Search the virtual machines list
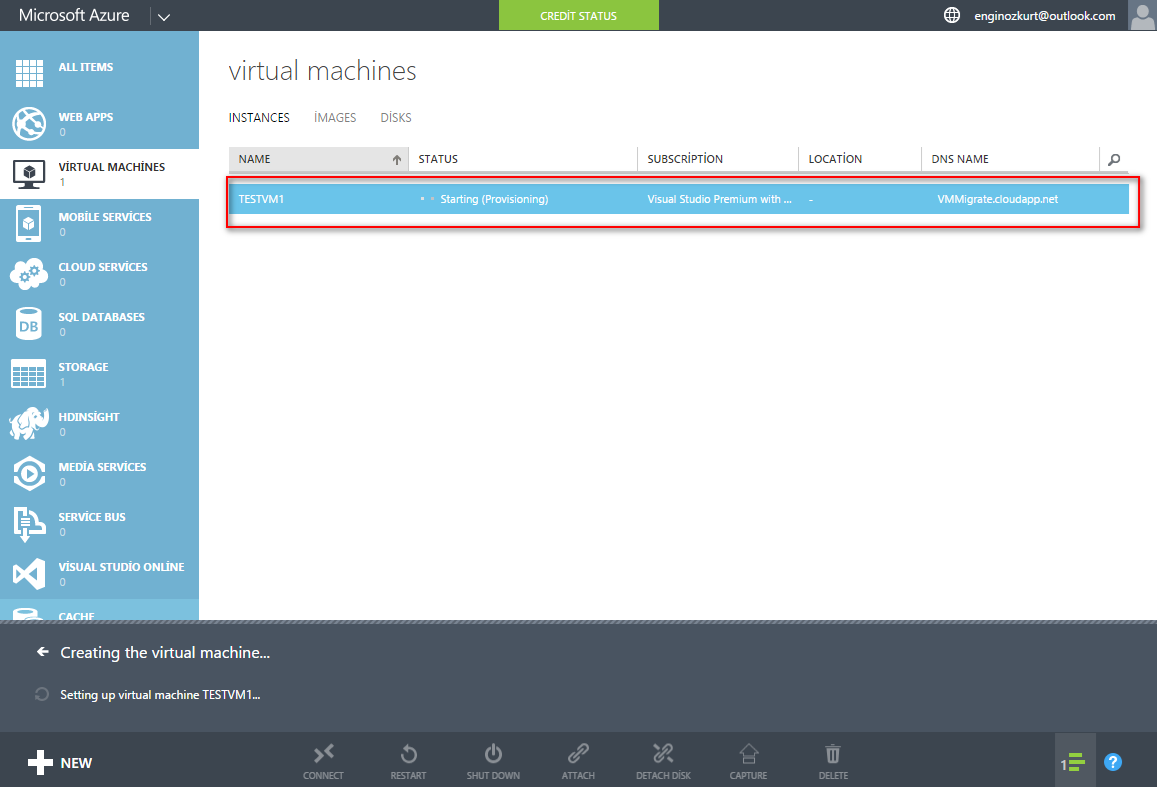This screenshot has height=787, width=1157. [1114, 159]
